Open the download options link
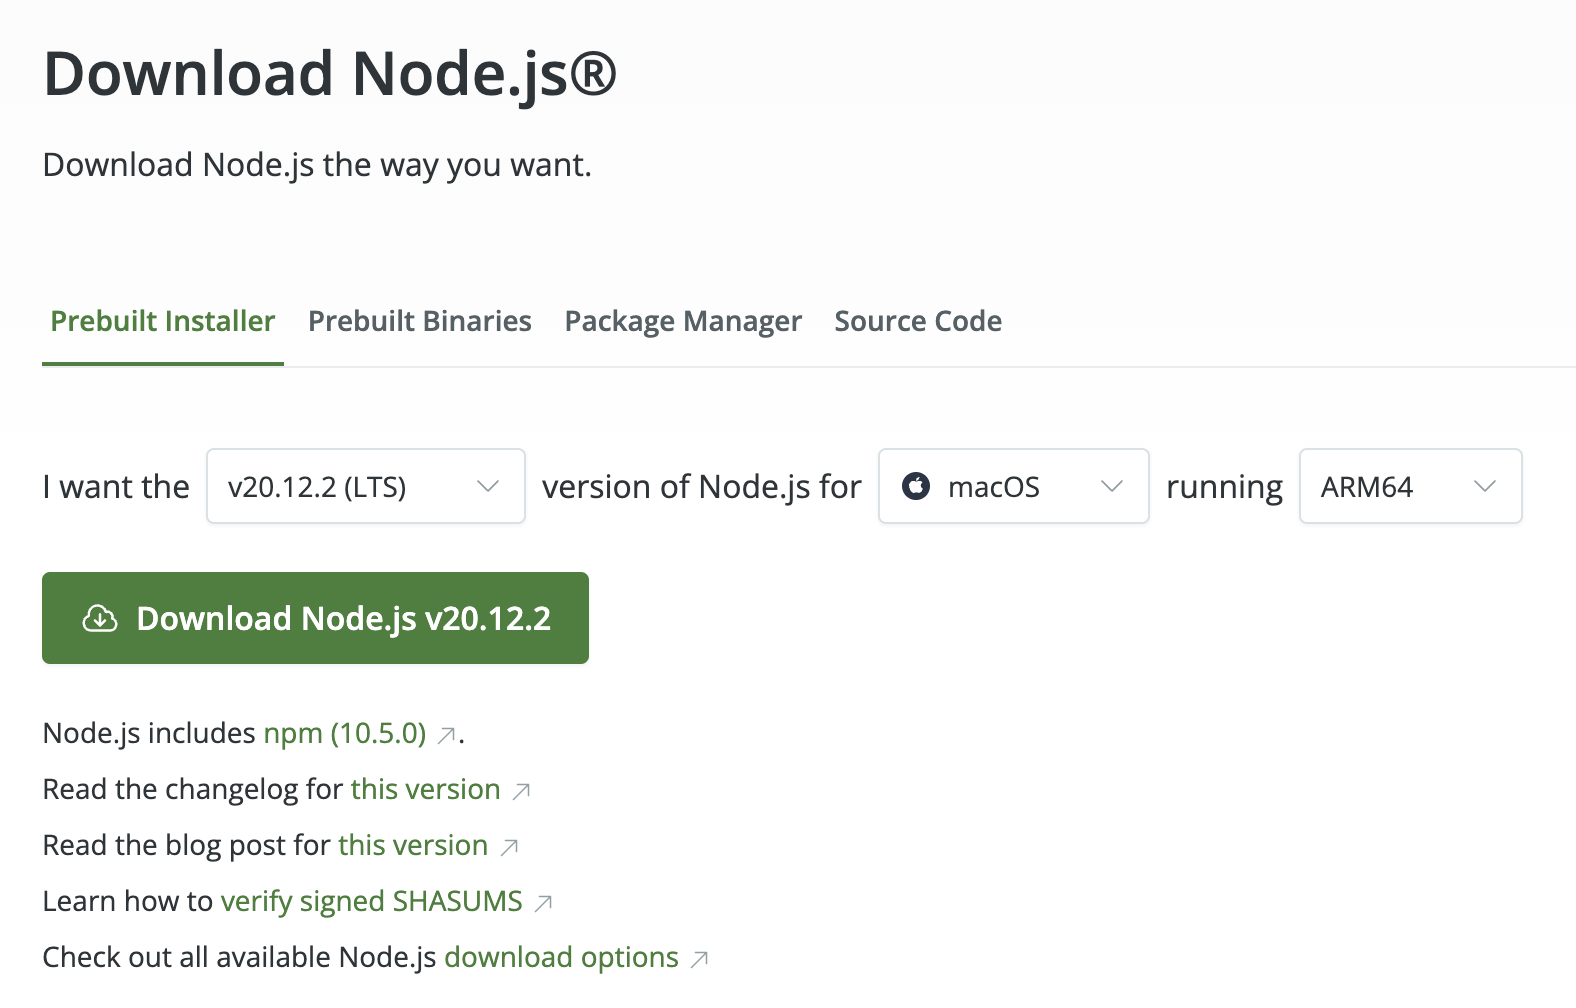 coord(561,958)
